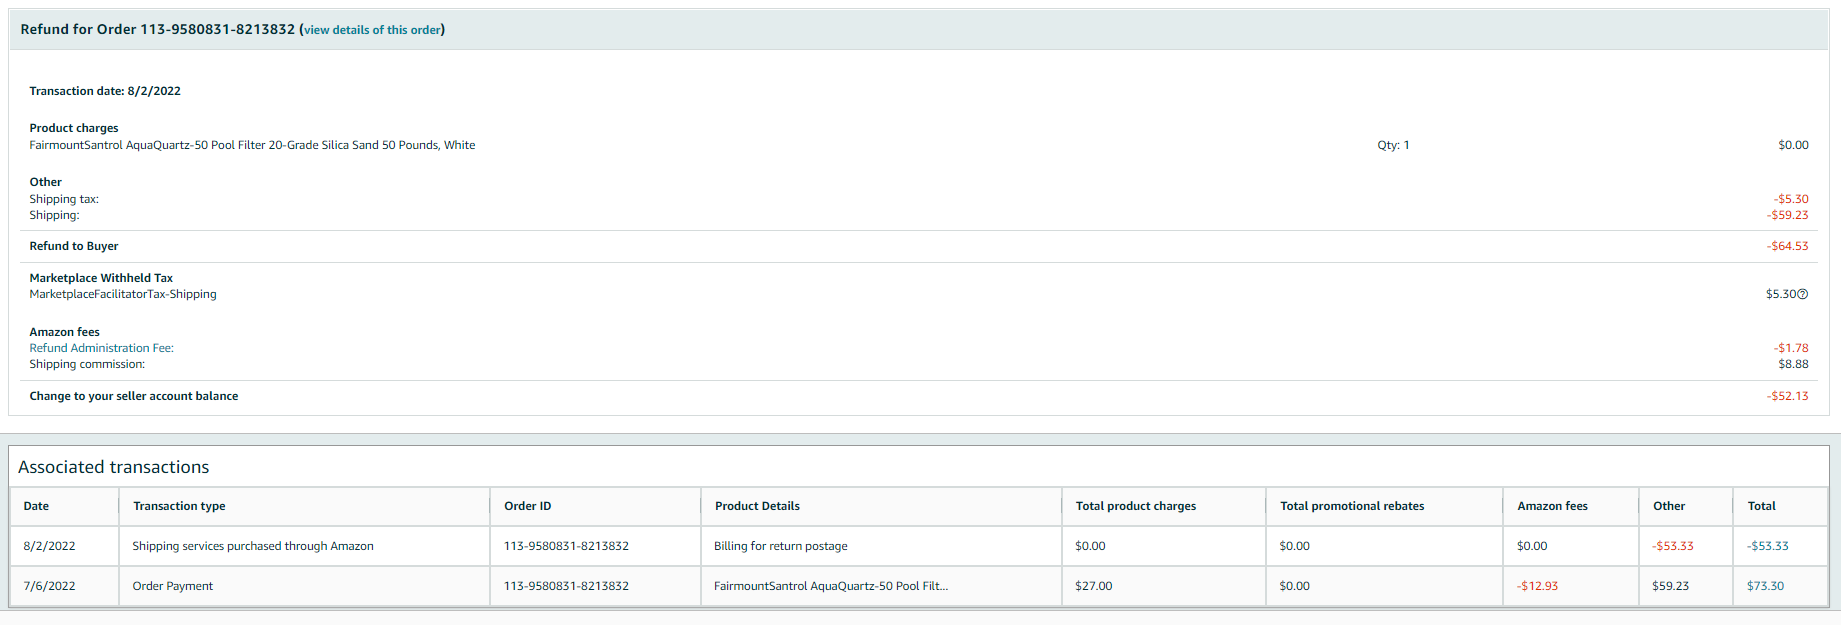Click the -$64.53 Refund to Buyer amount
1841x625 pixels.
coord(1787,246)
